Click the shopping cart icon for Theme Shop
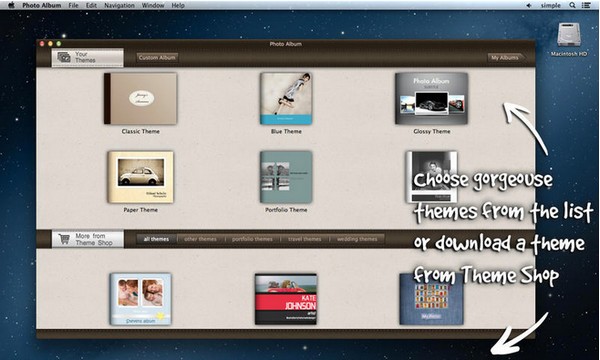The height and width of the screenshot is (360, 600). pos(64,239)
